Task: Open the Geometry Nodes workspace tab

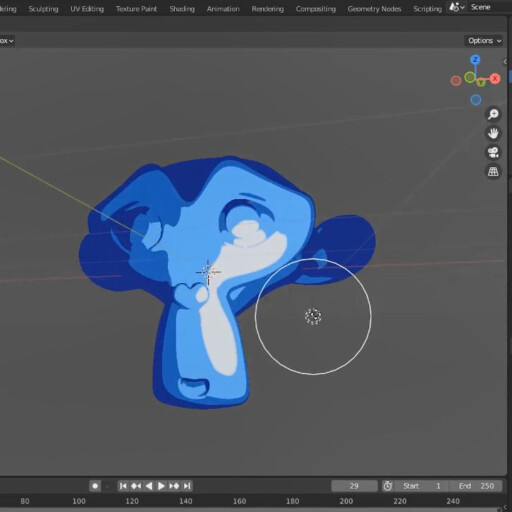Action: [x=374, y=9]
